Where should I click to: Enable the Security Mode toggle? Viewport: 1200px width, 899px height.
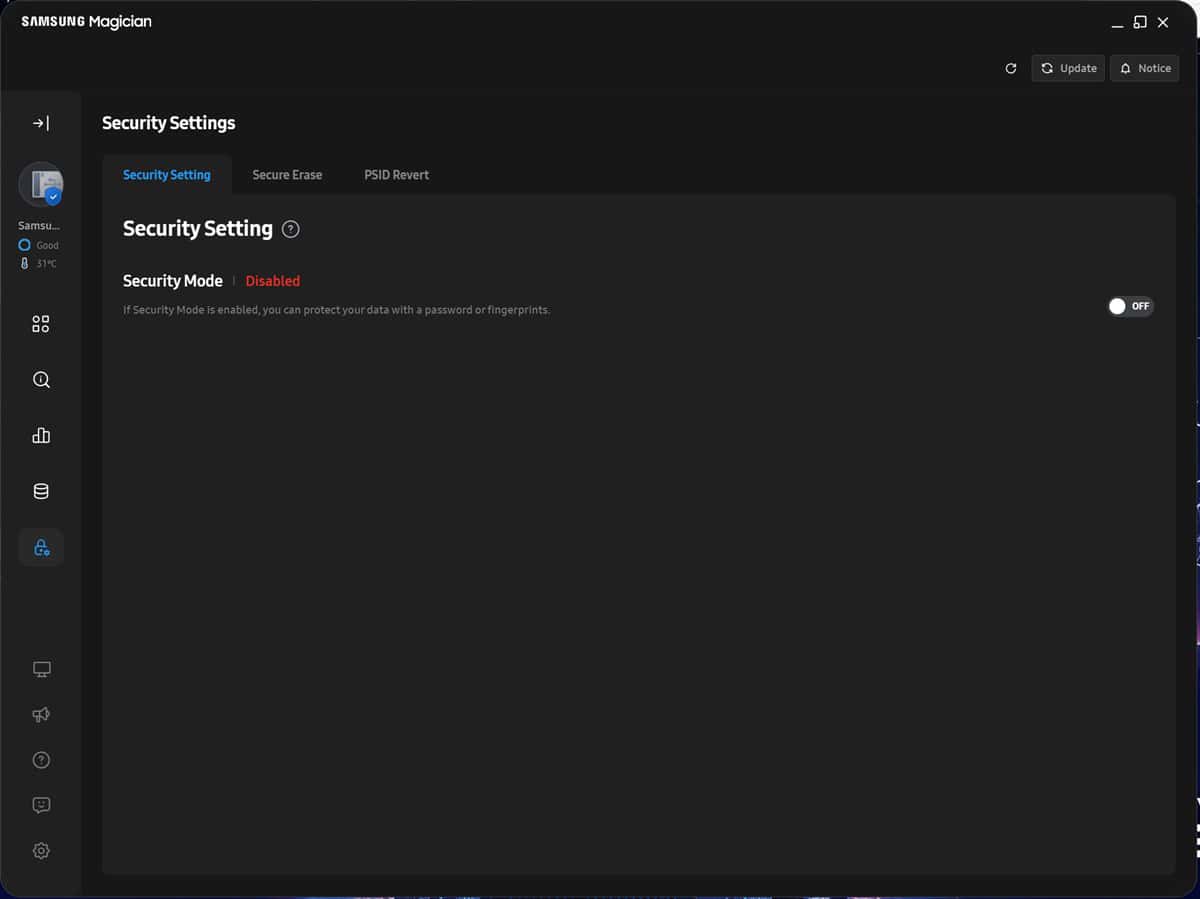coord(1130,306)
